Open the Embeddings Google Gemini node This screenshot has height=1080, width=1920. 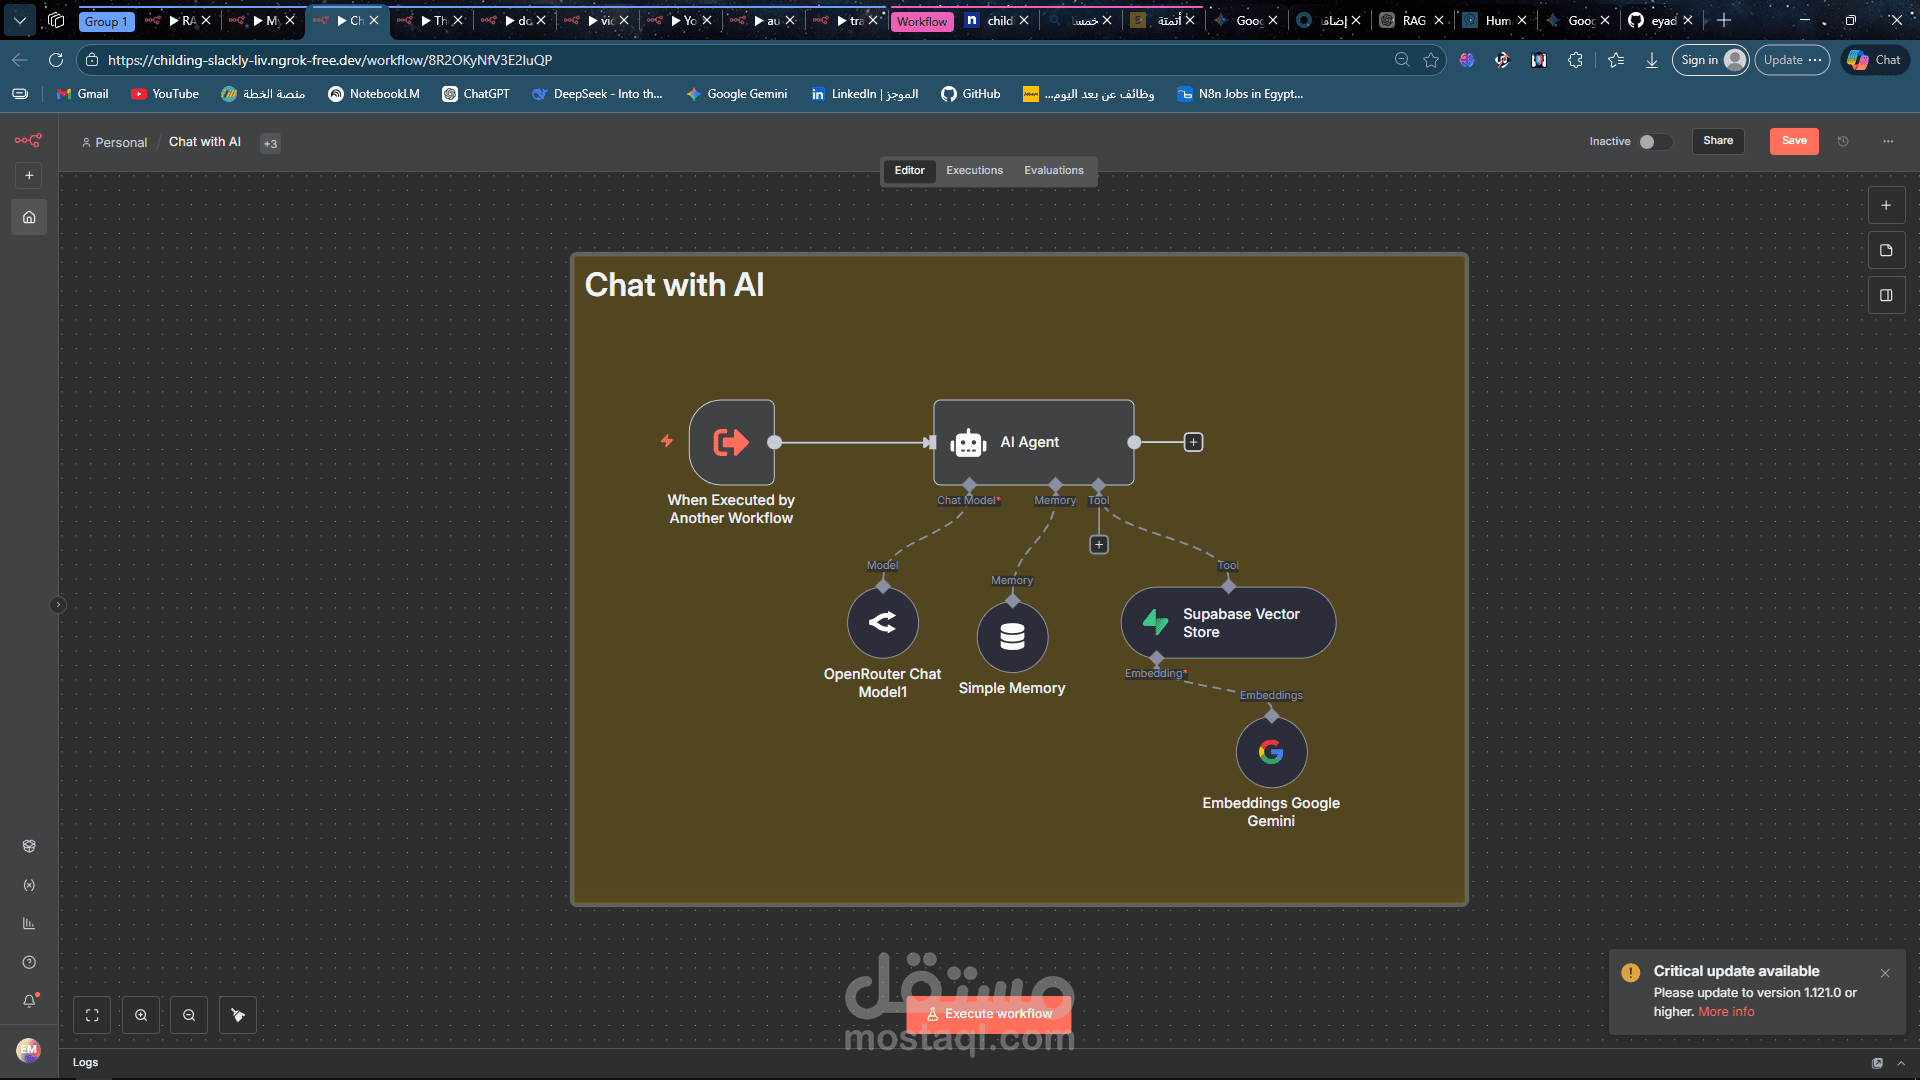[1271, 752]
